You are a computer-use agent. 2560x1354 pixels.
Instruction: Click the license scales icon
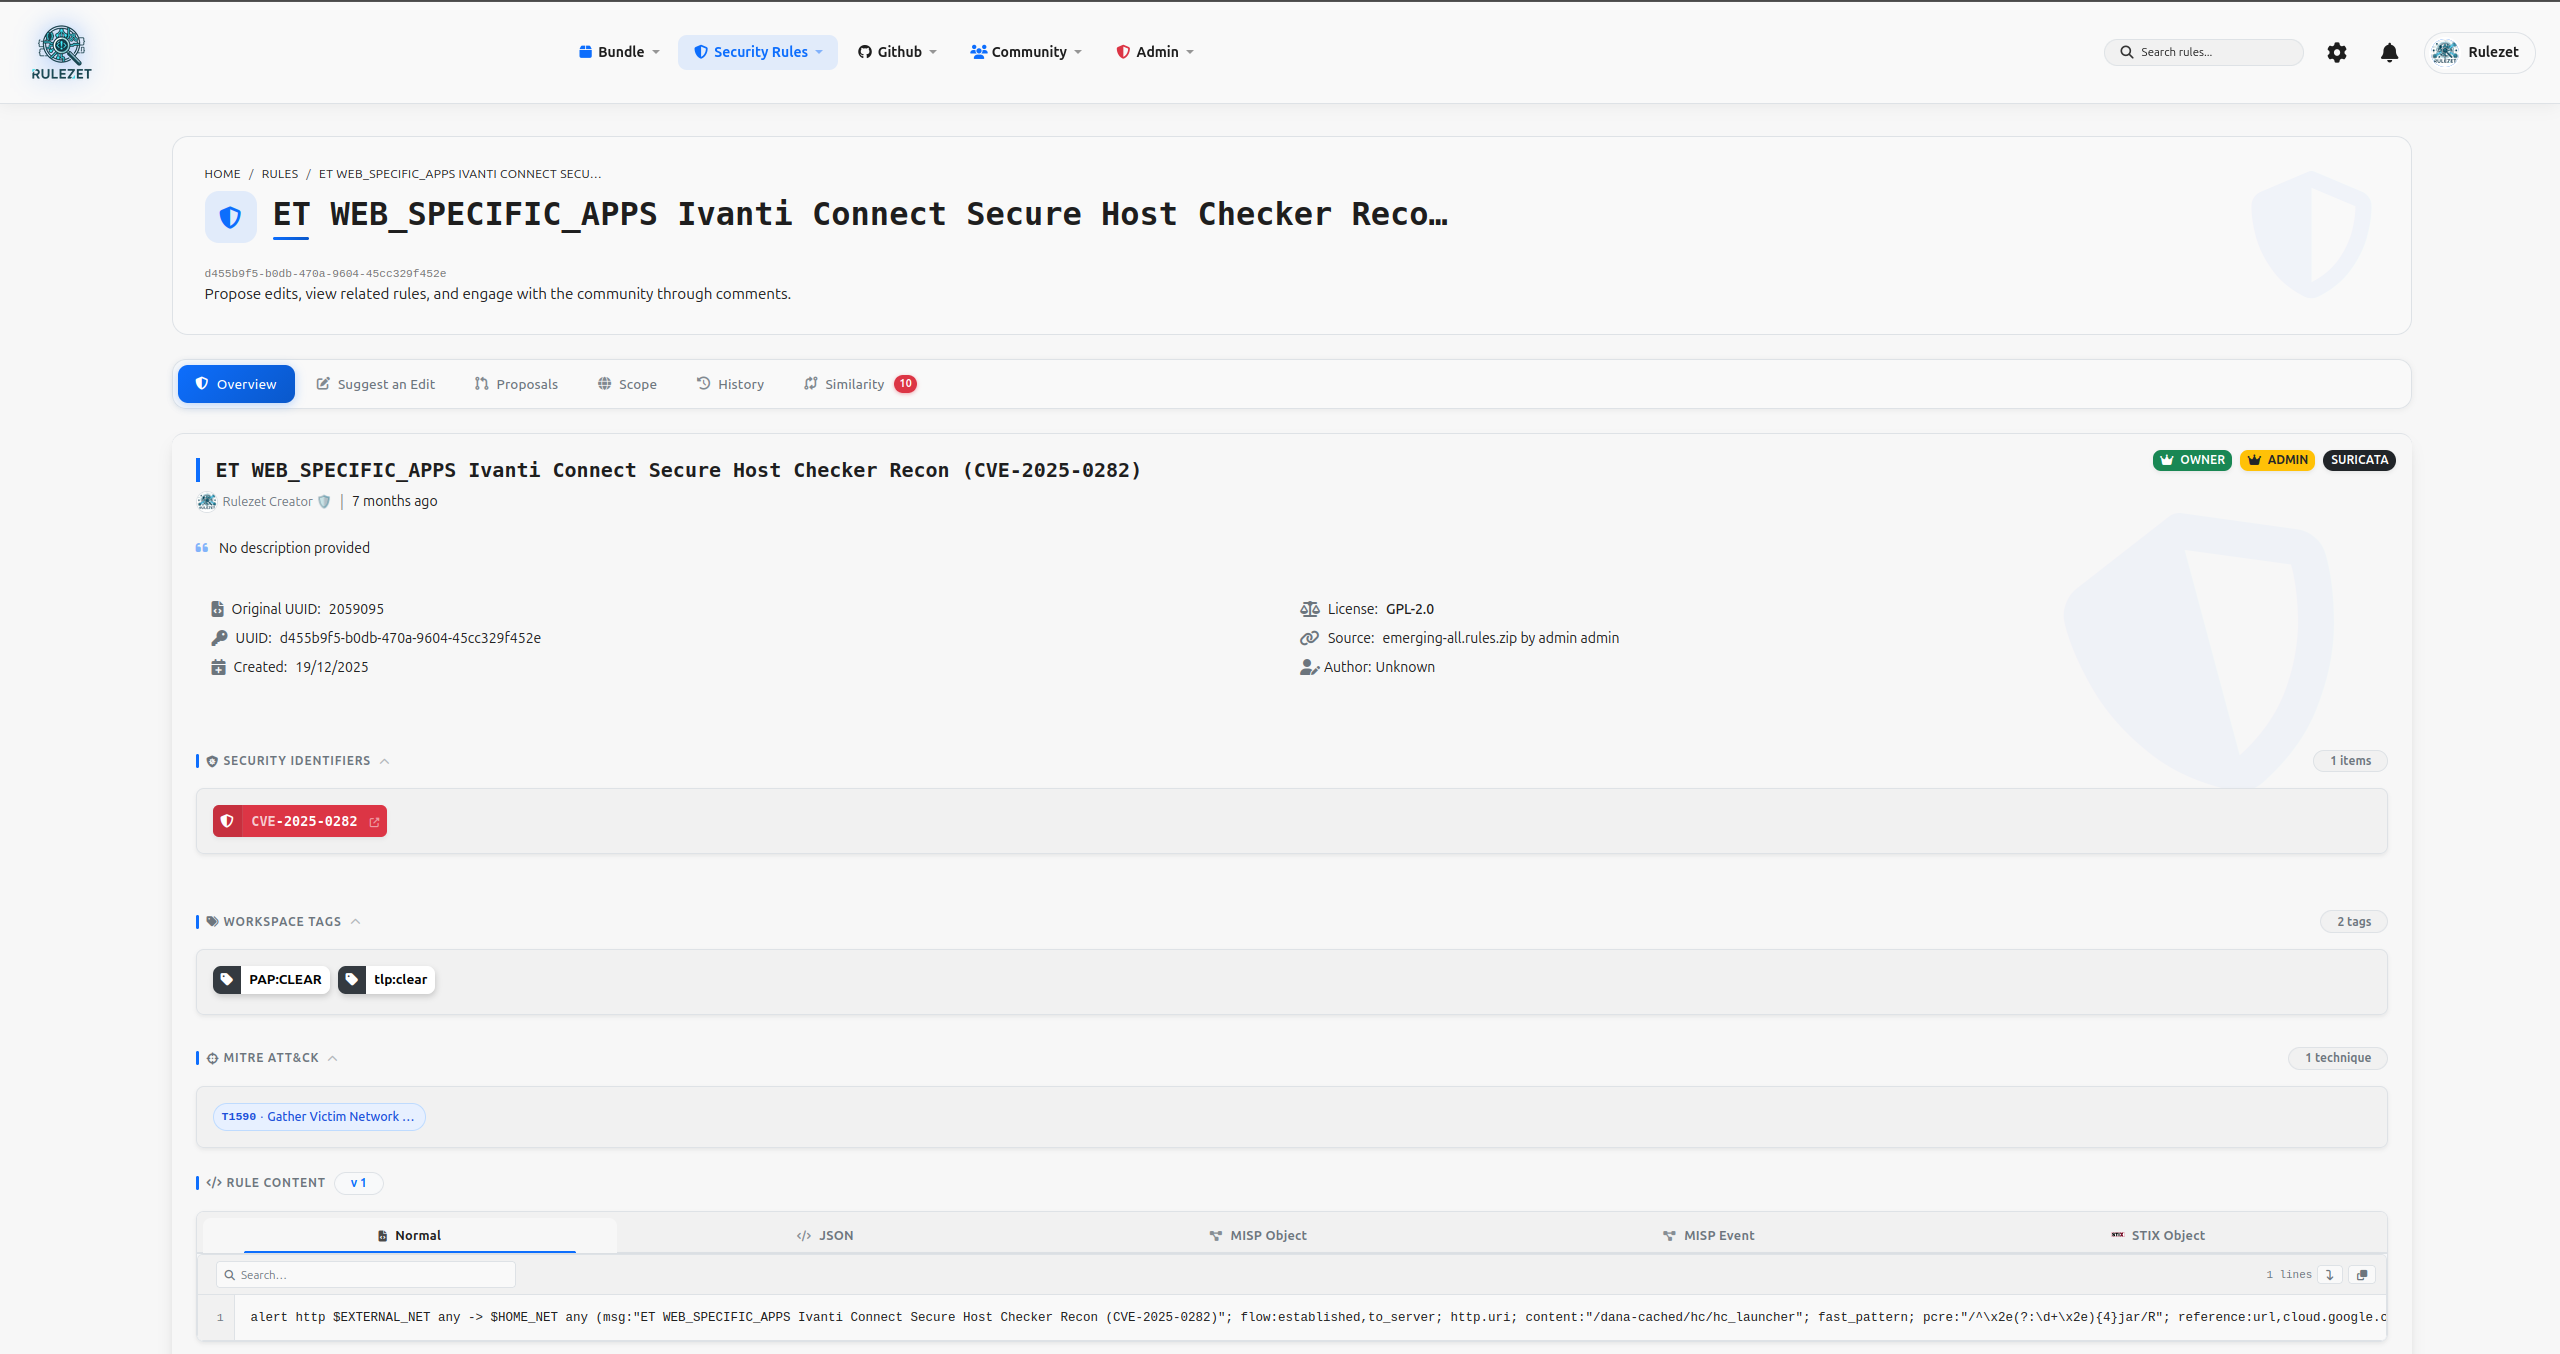[x=1310, y=609]
